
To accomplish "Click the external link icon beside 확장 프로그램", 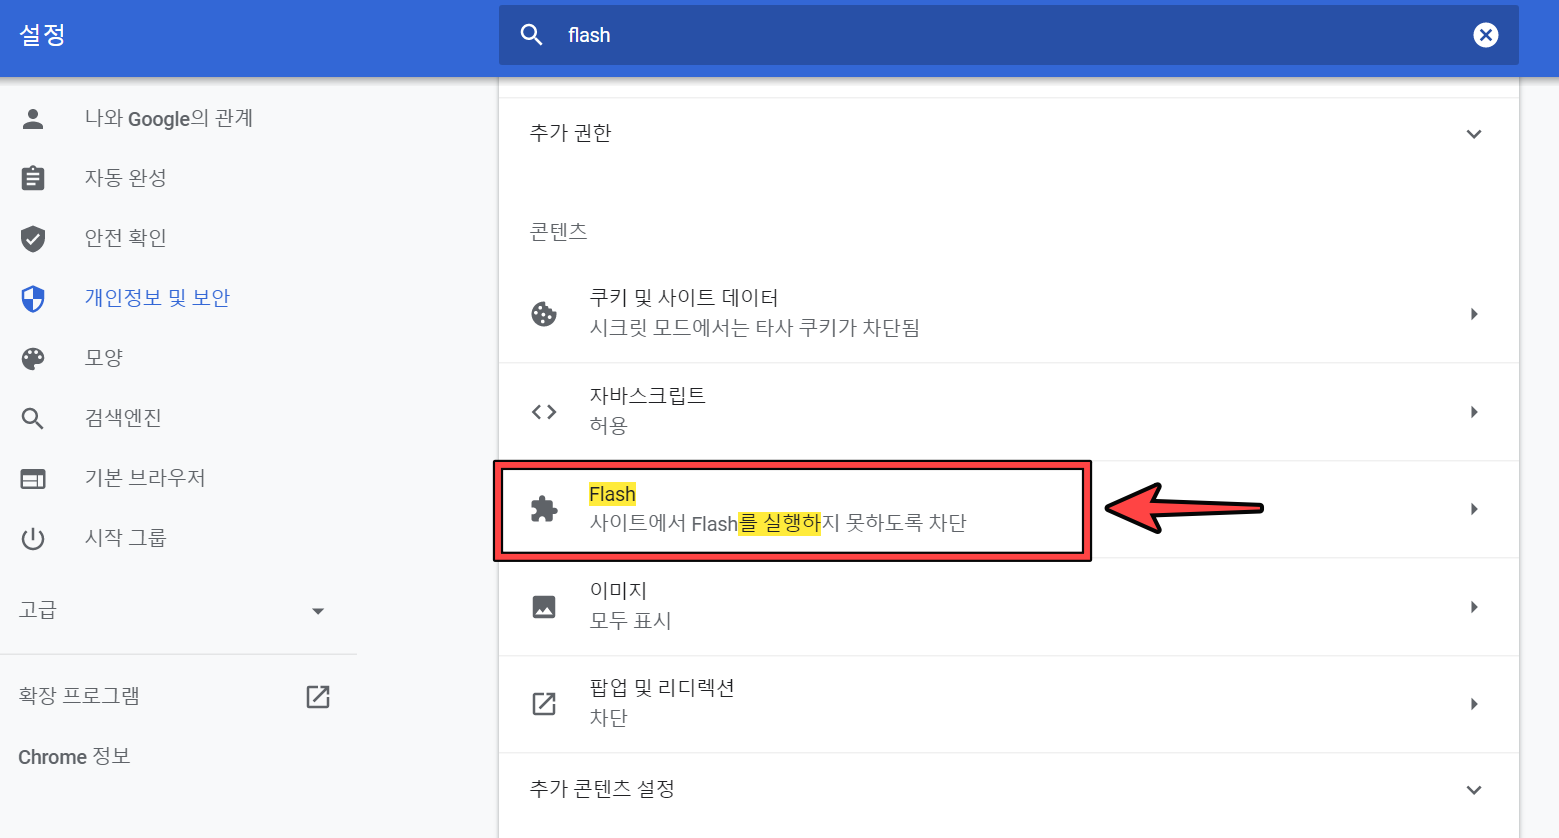I will point(318,697).
